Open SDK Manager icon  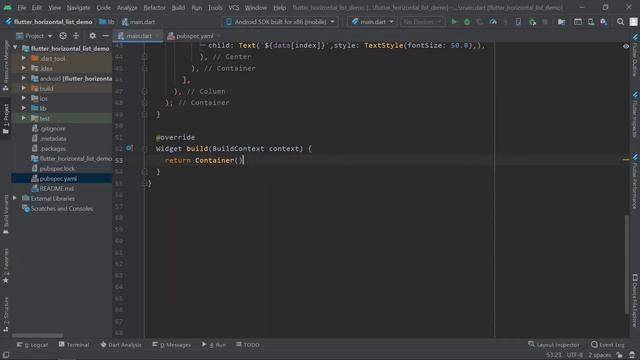(604, 22)
